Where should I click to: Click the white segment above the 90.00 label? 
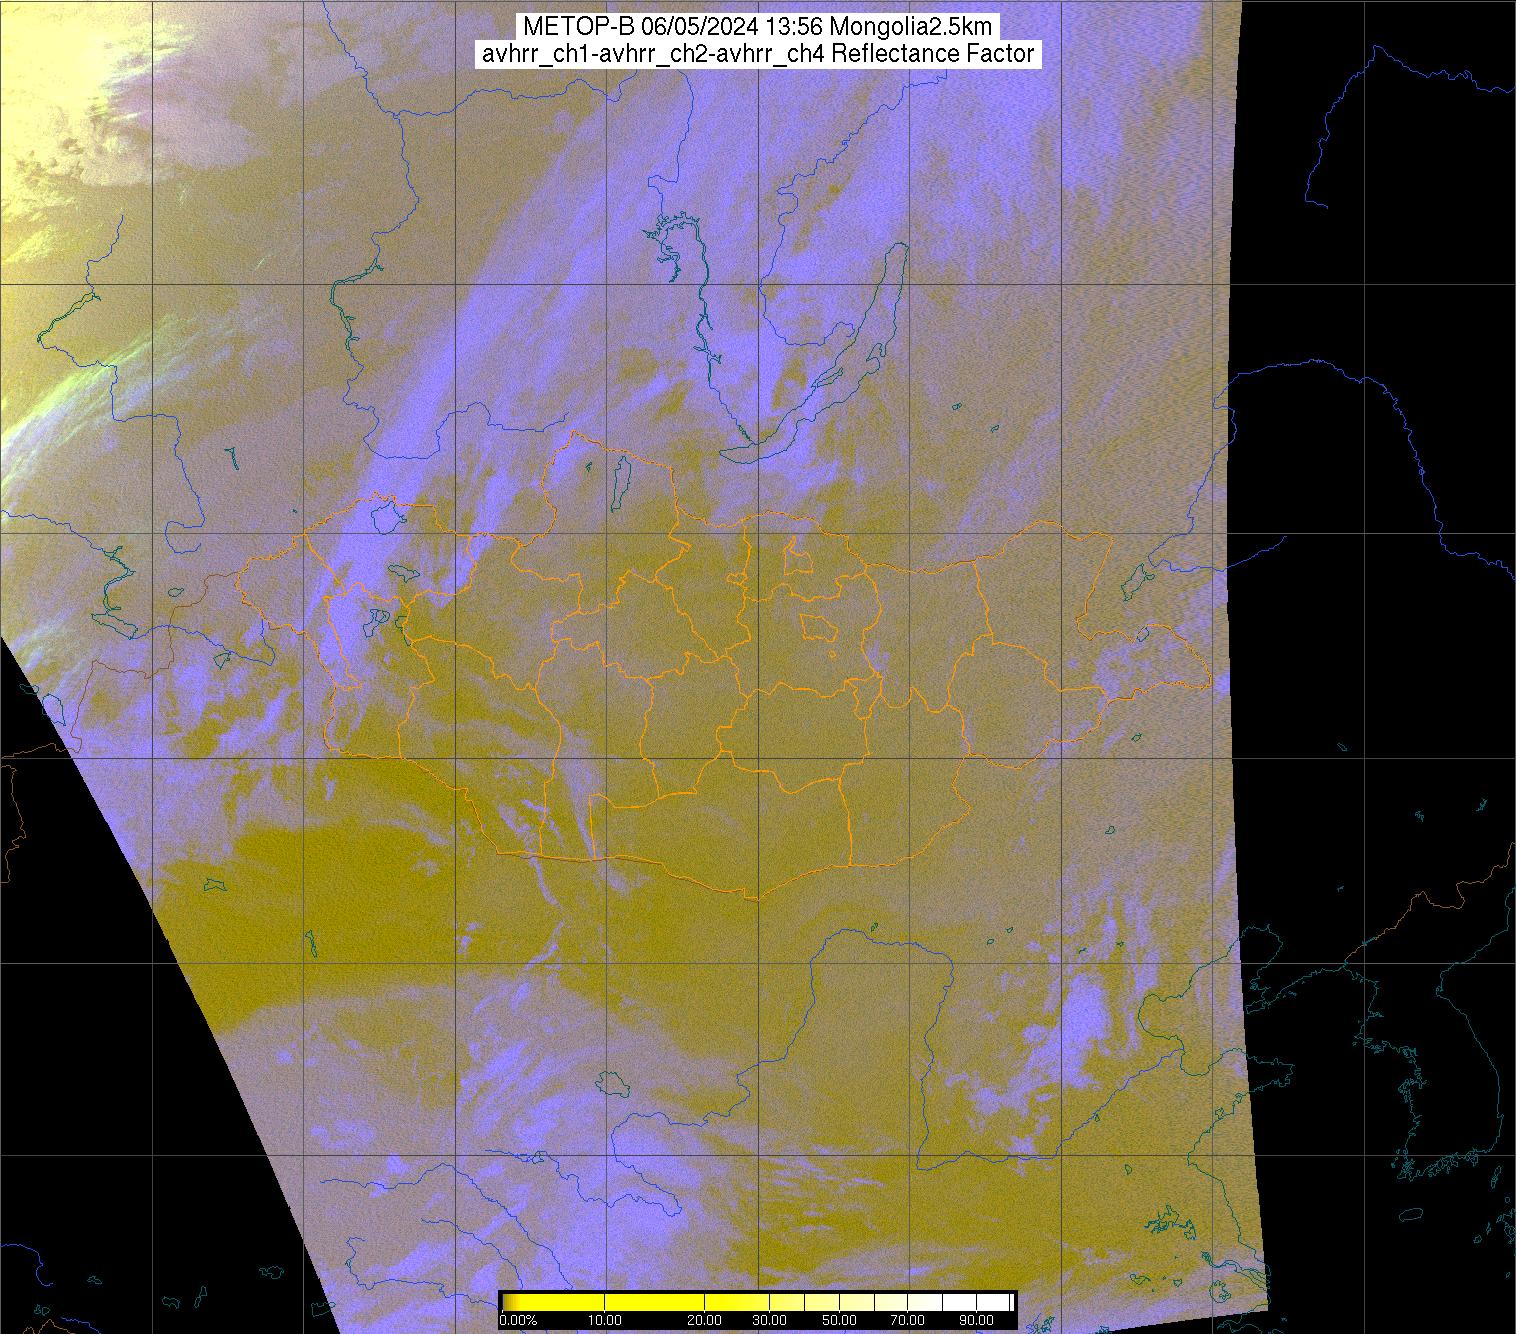(993, 1302)
